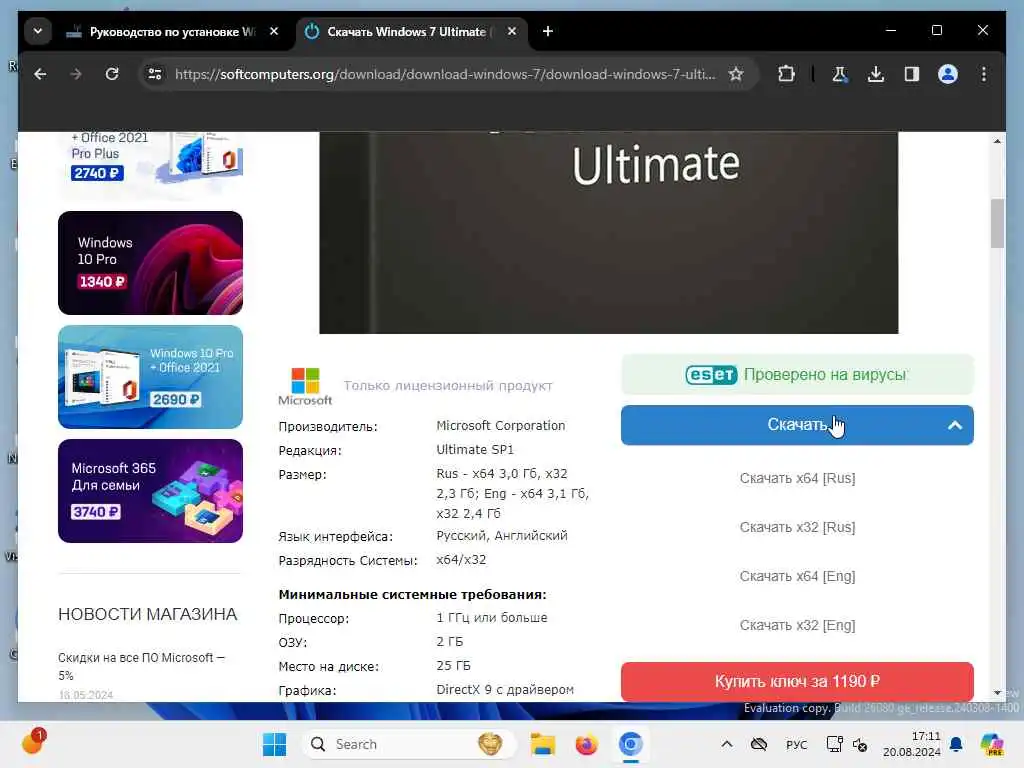Image resolution: width=1024 pixels, height=768 pixels.
Task: Click the forward navigation arrow
Action: 76,74
